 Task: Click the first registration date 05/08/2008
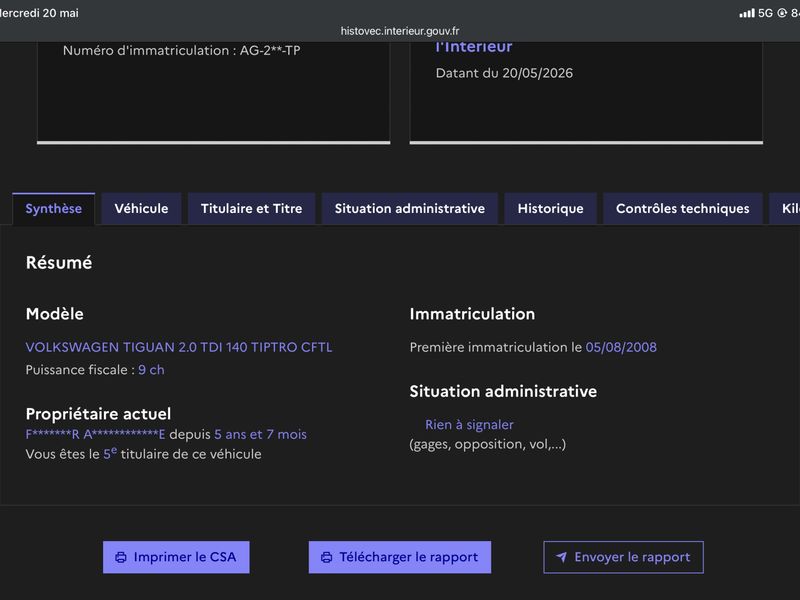(x=621, y=347)
